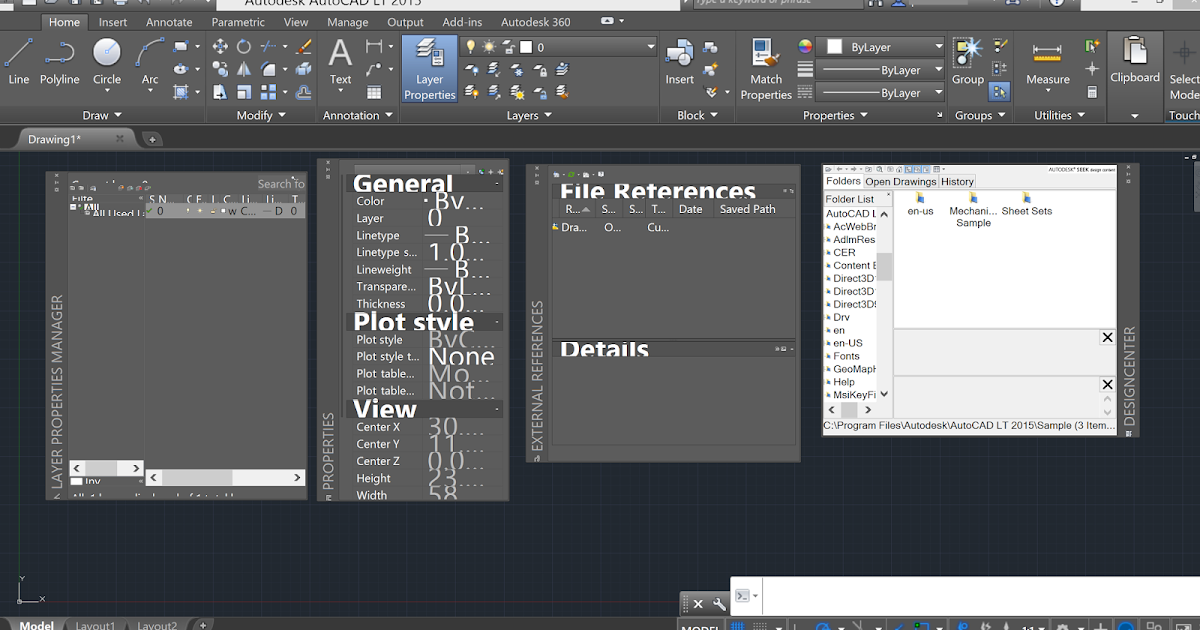Switch to the Annotate ribbon tab
Image resolution: width=1200 pixels, height=630 pixels.
tap(169, 22)
